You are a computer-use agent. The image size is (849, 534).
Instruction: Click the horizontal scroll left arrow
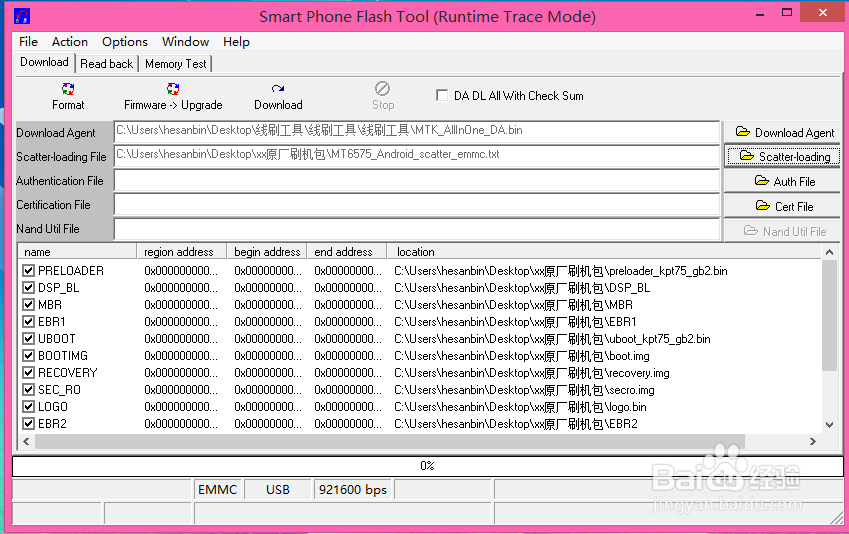[26, 441]
